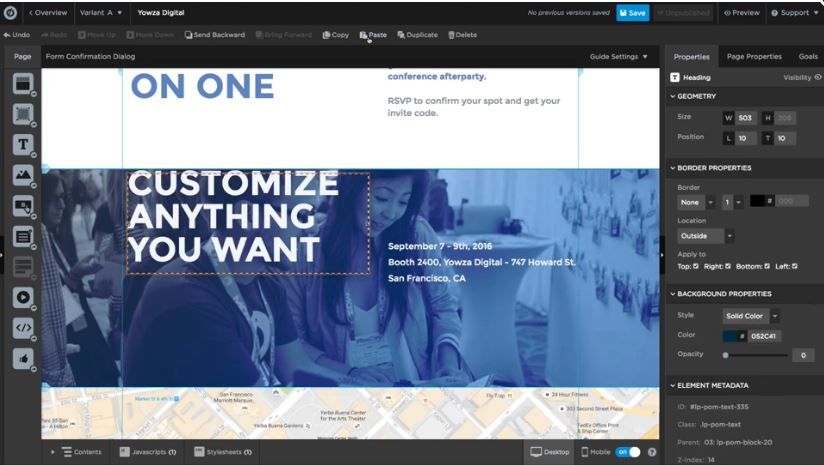Open the Location Outside dropdown
The height and width of the screenshot is (465, 824).
[x=706, y=236]
